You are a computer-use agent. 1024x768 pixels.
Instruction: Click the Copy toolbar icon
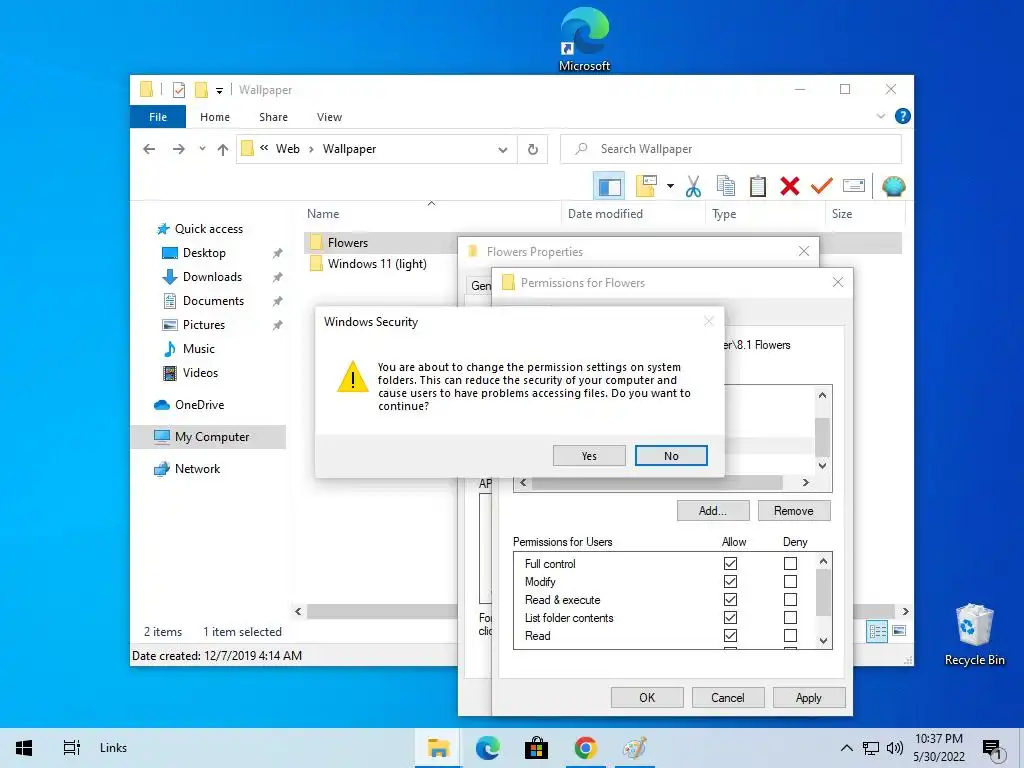(726, 186)
